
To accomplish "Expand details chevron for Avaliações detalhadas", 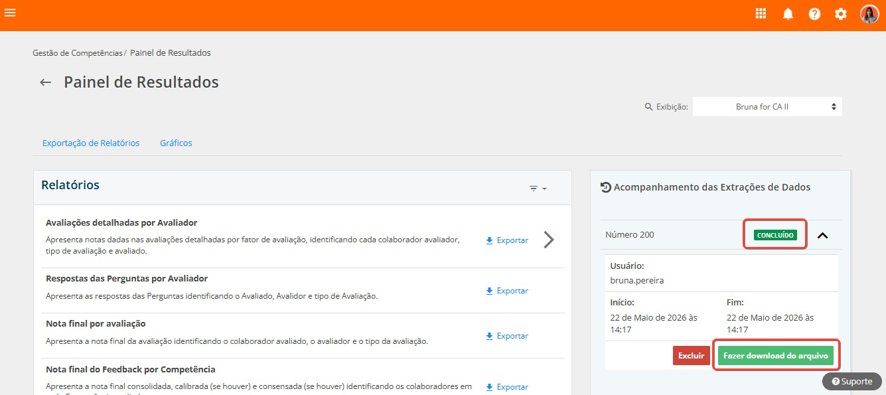I will click(549, 240).
